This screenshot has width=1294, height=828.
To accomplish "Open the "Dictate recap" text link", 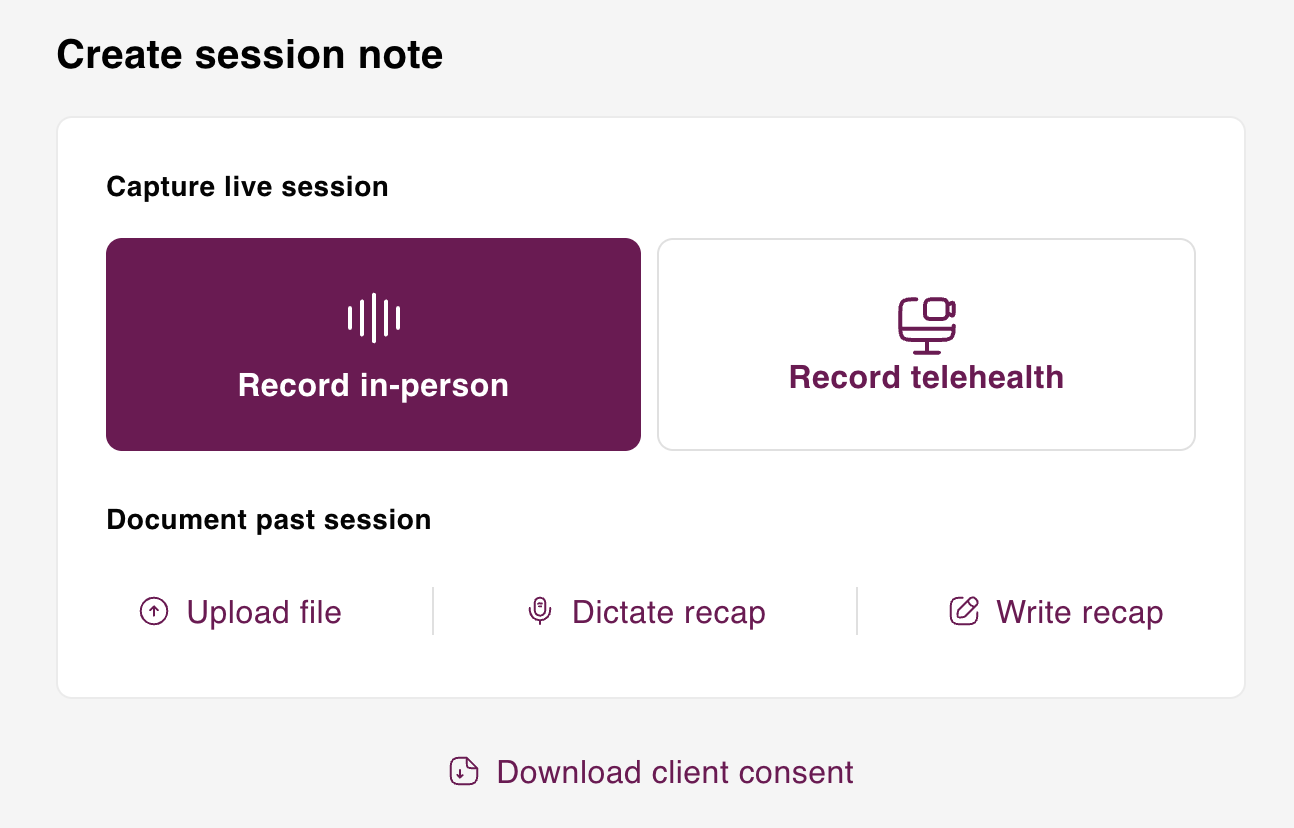I will point(668,612).
